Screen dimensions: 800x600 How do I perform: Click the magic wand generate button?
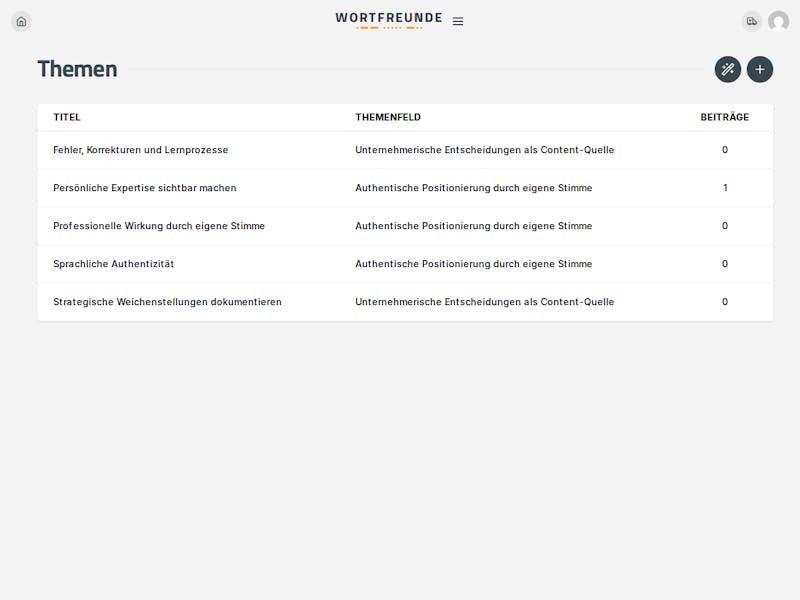pos(728,69)
